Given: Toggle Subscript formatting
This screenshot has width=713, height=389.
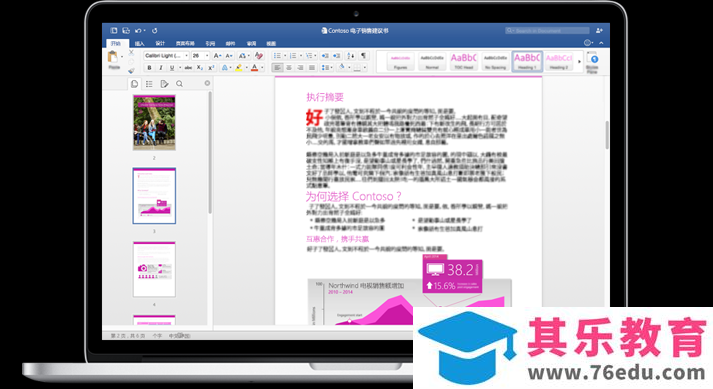Looking at the screenshot, I should pyautogui.click(x=200, y=68).
